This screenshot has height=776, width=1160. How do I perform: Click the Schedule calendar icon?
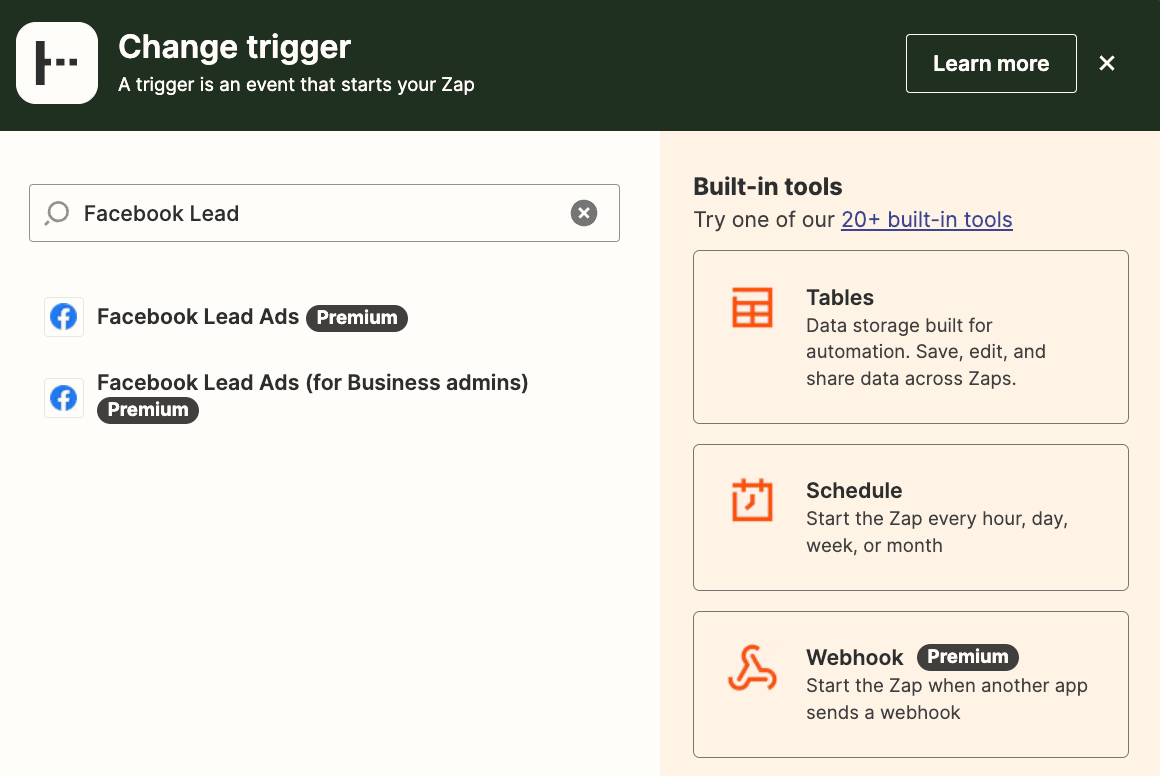pos(752,501)
